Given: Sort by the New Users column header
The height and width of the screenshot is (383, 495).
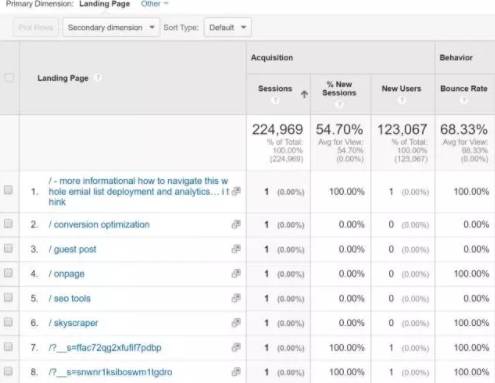Looking at the screenshot, I should [401, 89].
